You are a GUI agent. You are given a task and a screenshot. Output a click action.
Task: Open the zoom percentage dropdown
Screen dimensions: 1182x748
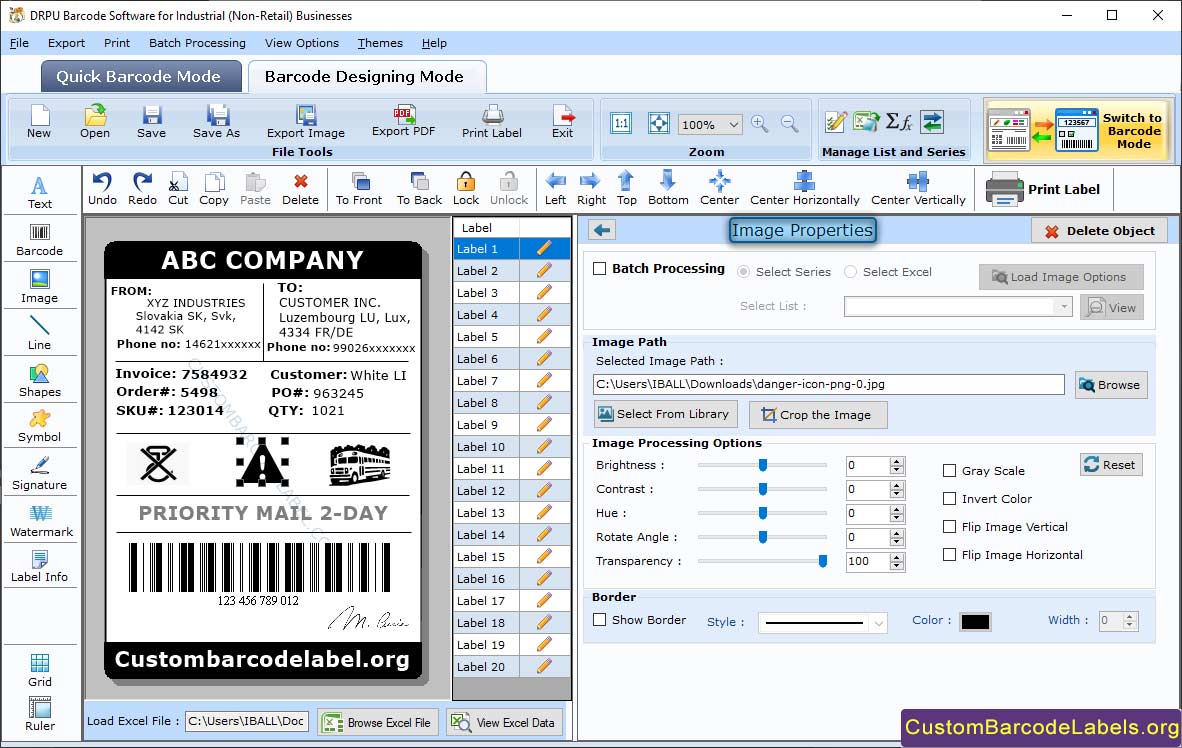734,125
